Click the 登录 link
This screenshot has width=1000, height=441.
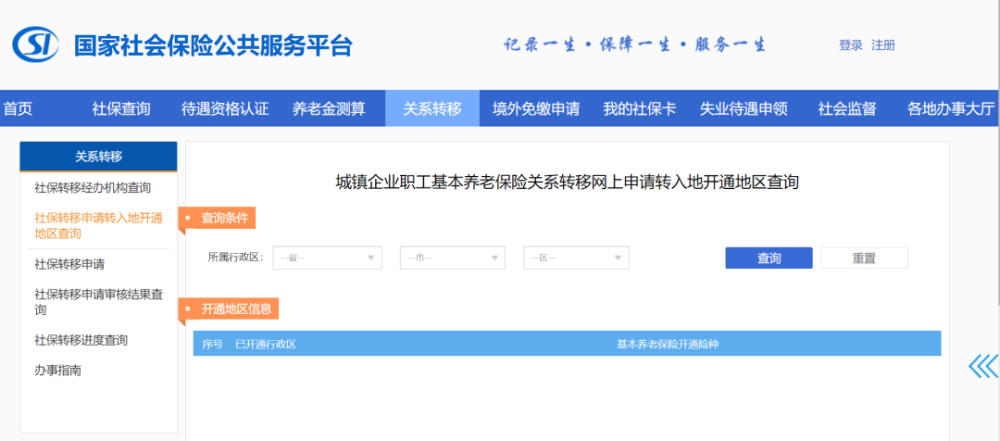tap(851, 45)
